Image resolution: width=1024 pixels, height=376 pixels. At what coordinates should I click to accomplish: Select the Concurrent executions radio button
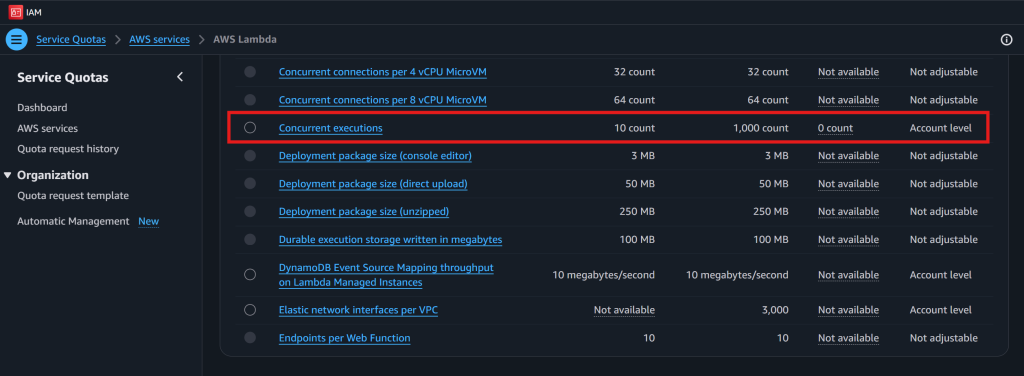[250, 128]
